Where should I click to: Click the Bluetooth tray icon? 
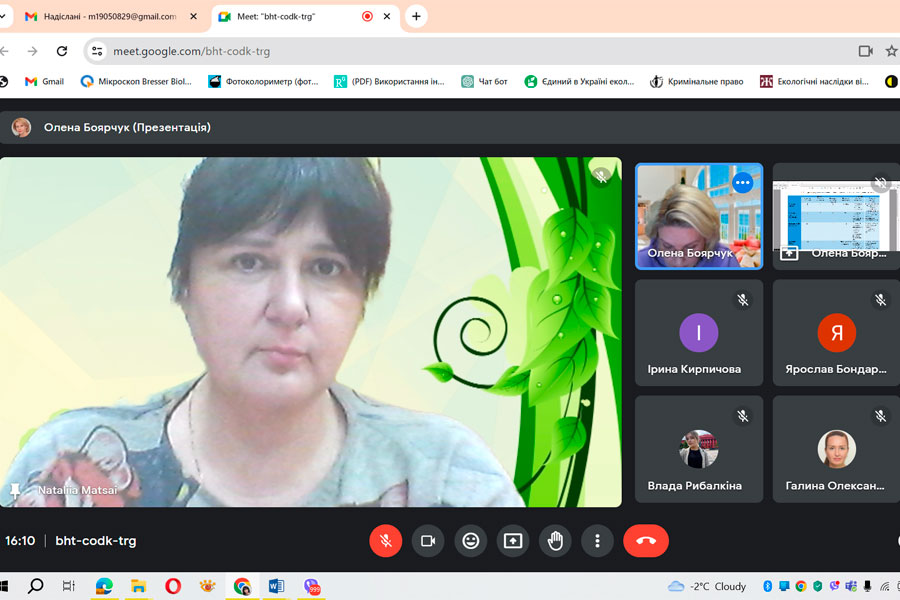pyautogui.click(x=767, y=586)
